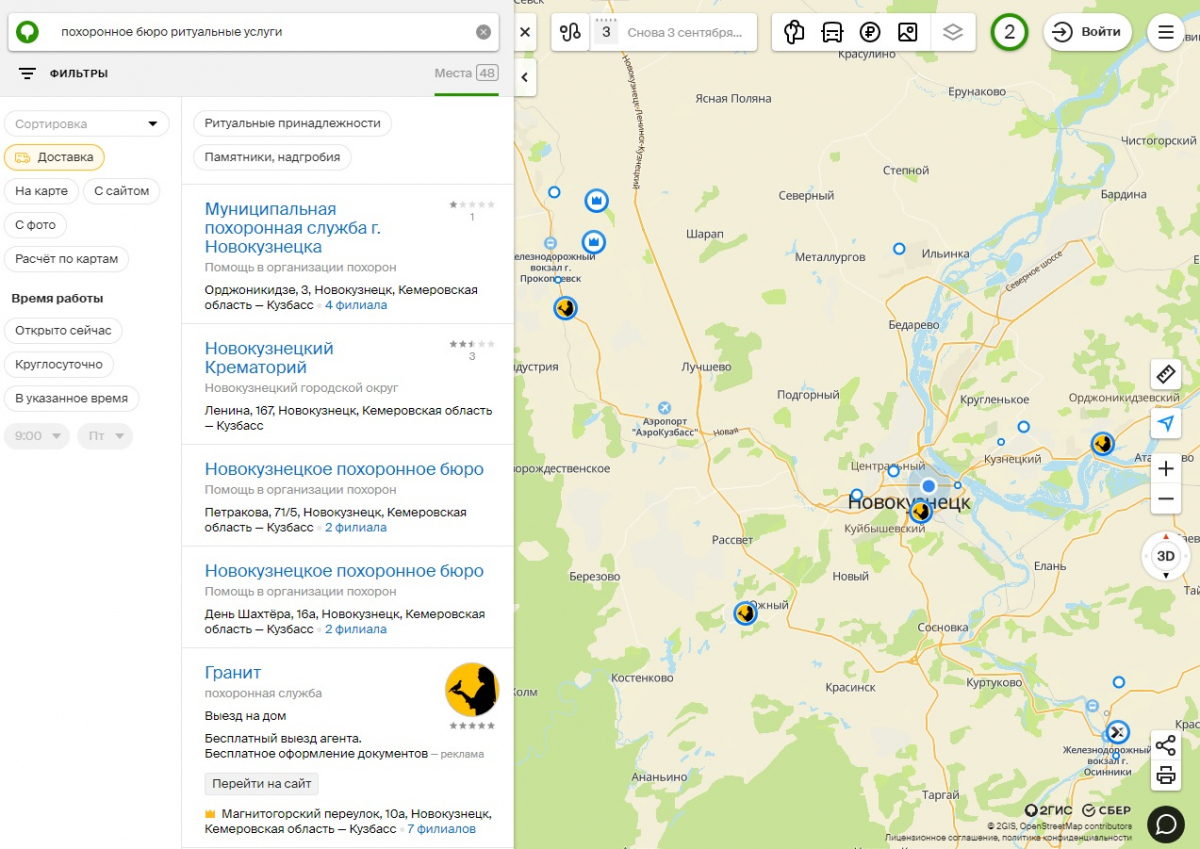Open the Гранит listing title
This screenshot has width=1200, height=849.
coord(233,673)
